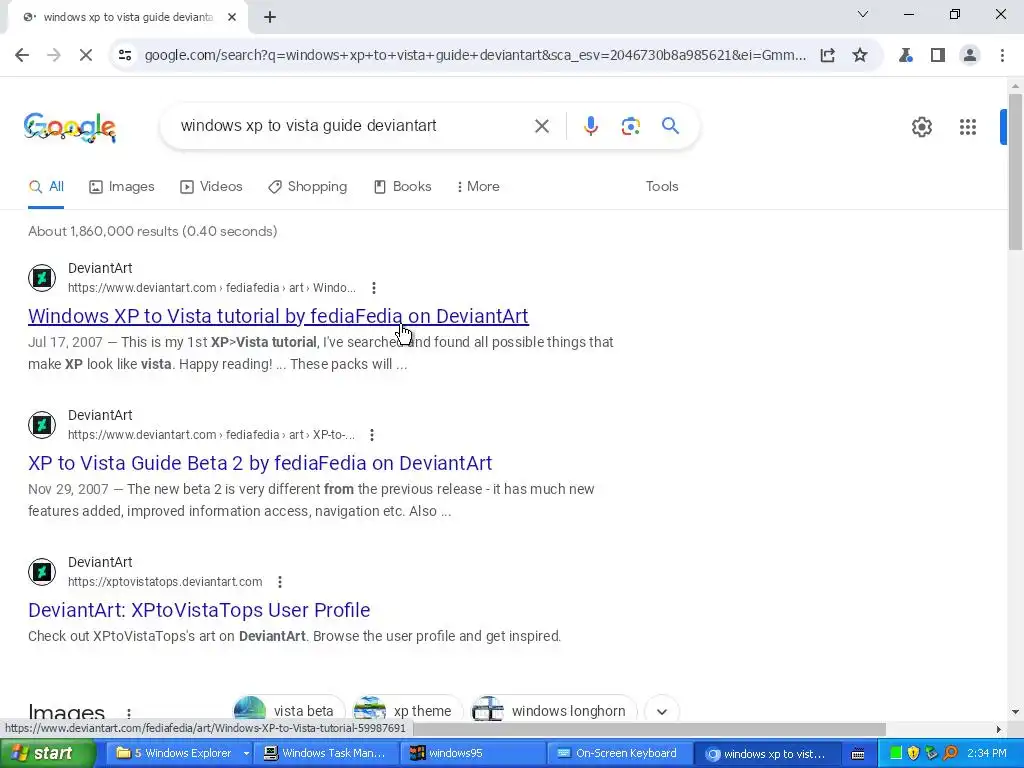
Task: Switch to the Books tab
Action: [402, 187]
